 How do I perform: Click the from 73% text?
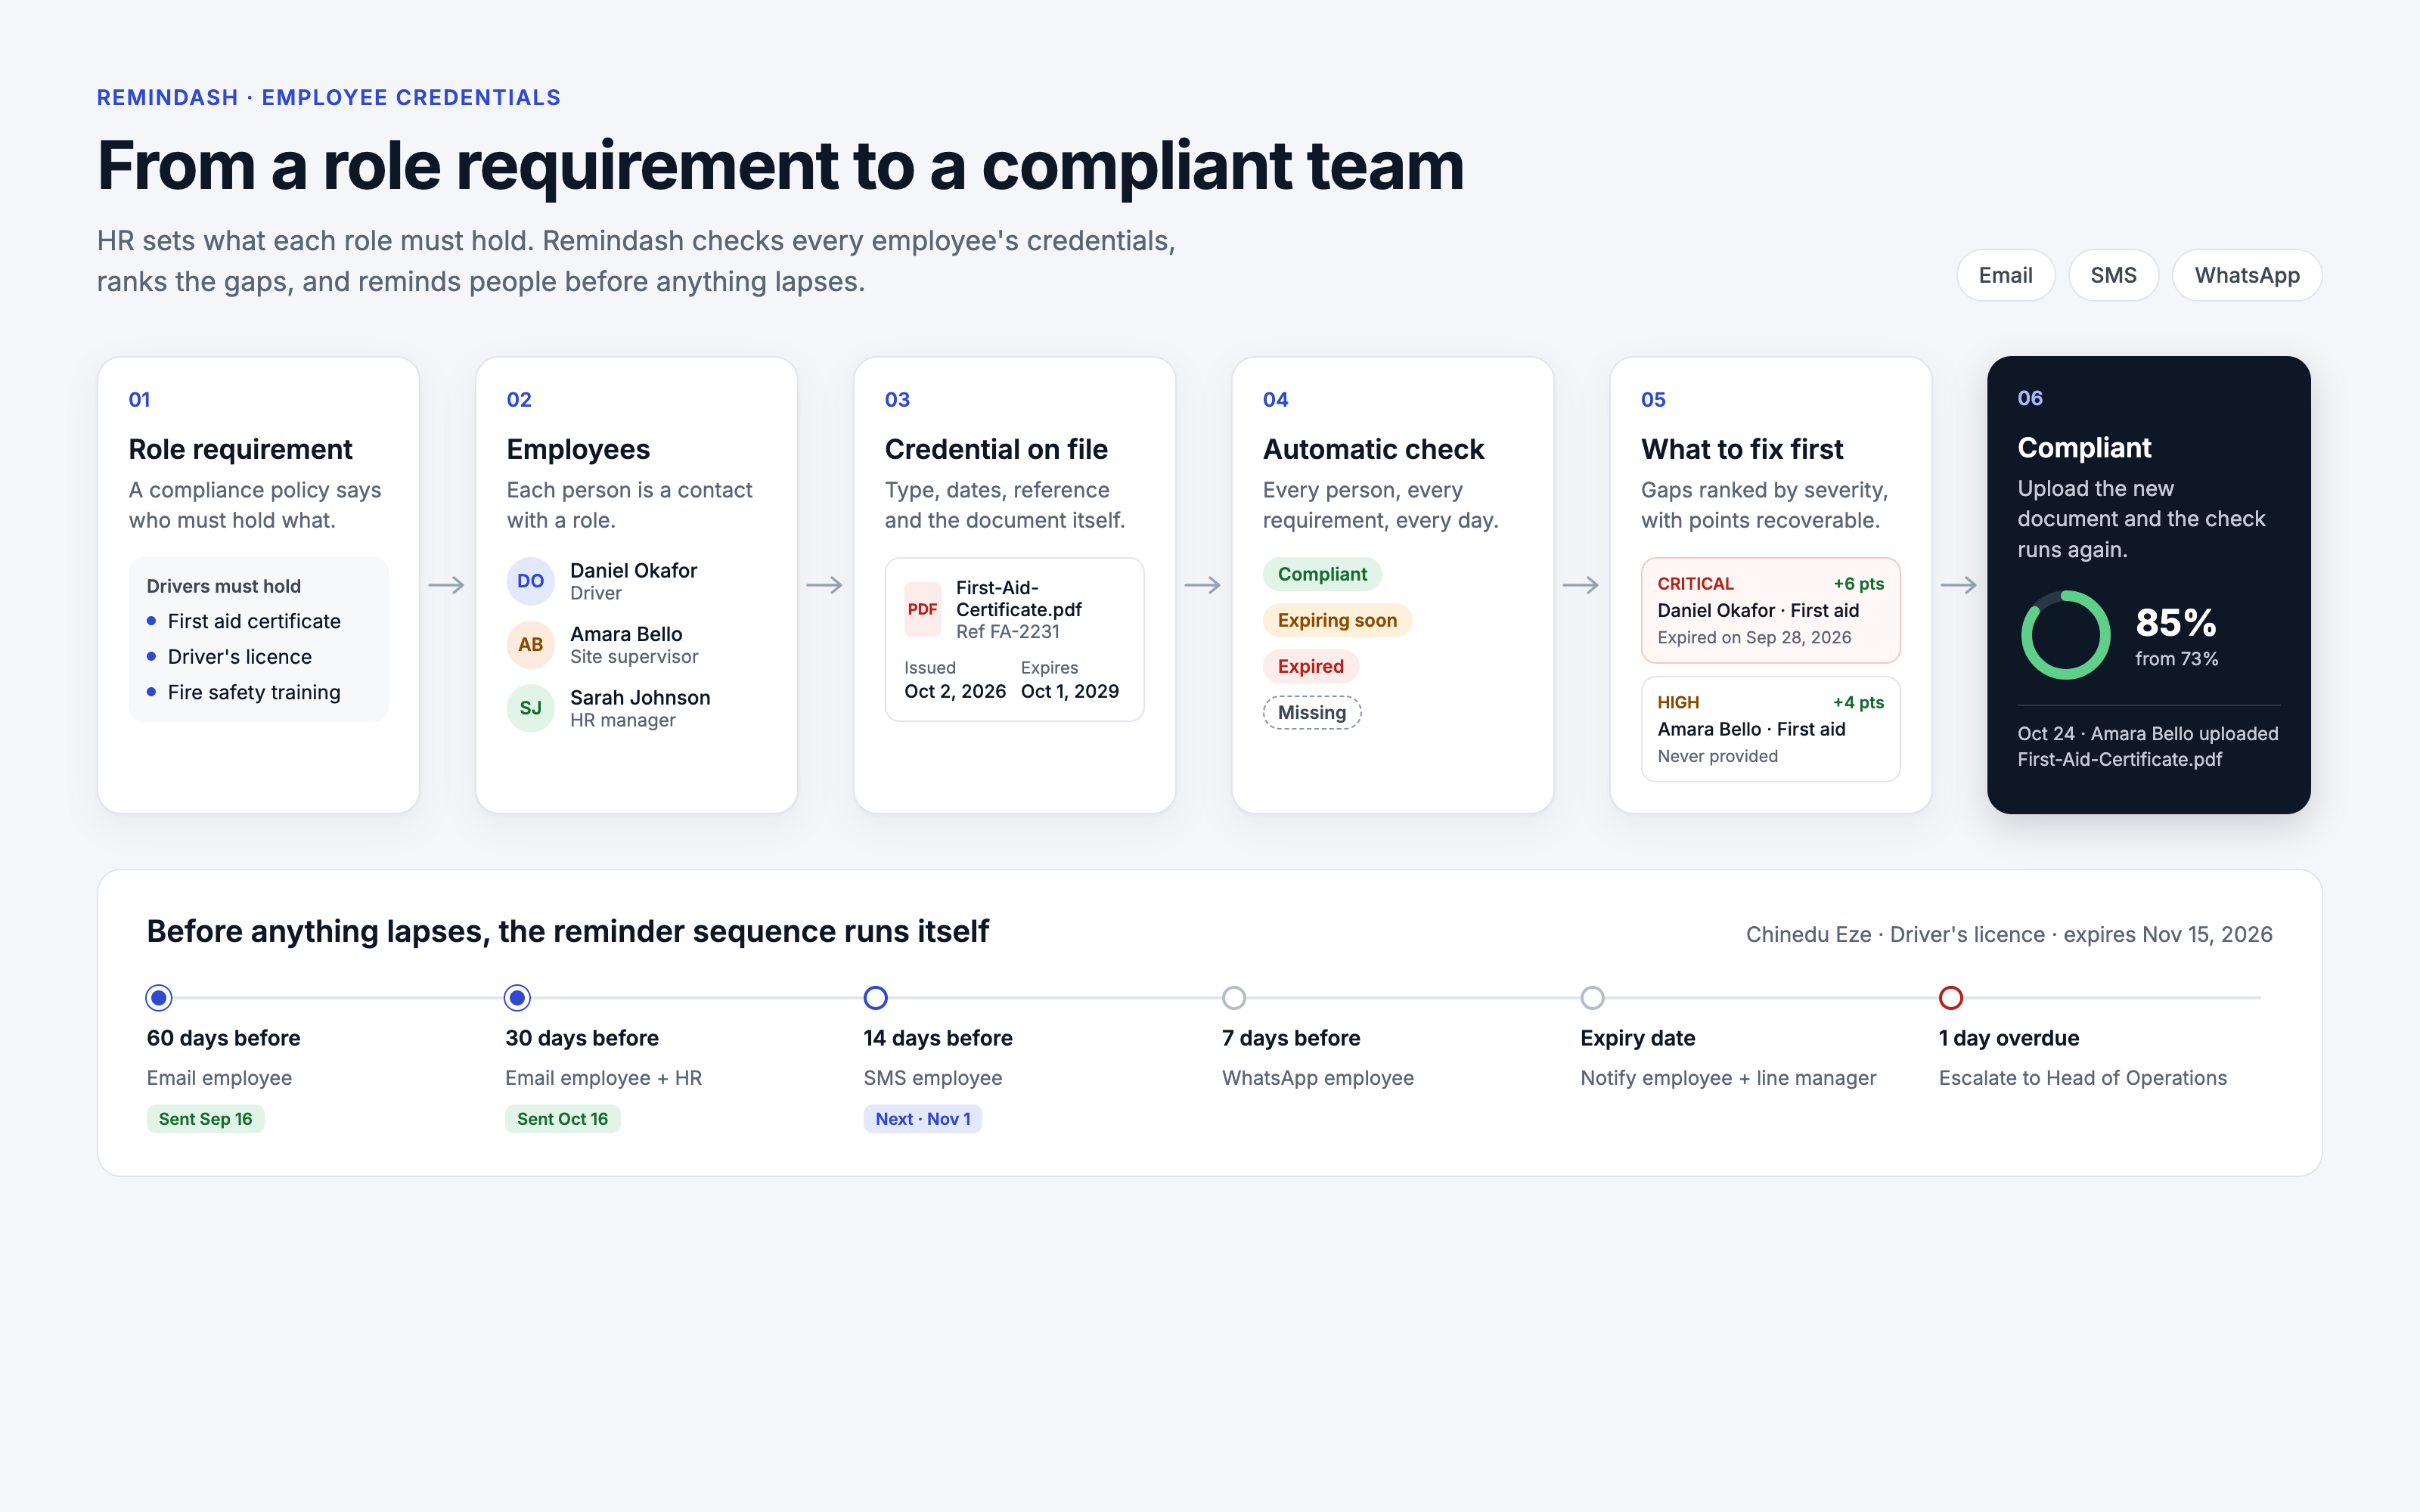point(2176,659)
